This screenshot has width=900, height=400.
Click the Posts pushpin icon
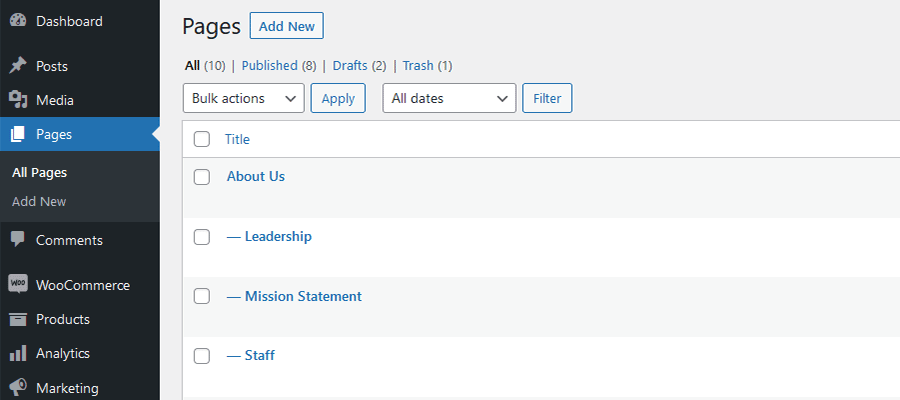[x=18, y=66]
